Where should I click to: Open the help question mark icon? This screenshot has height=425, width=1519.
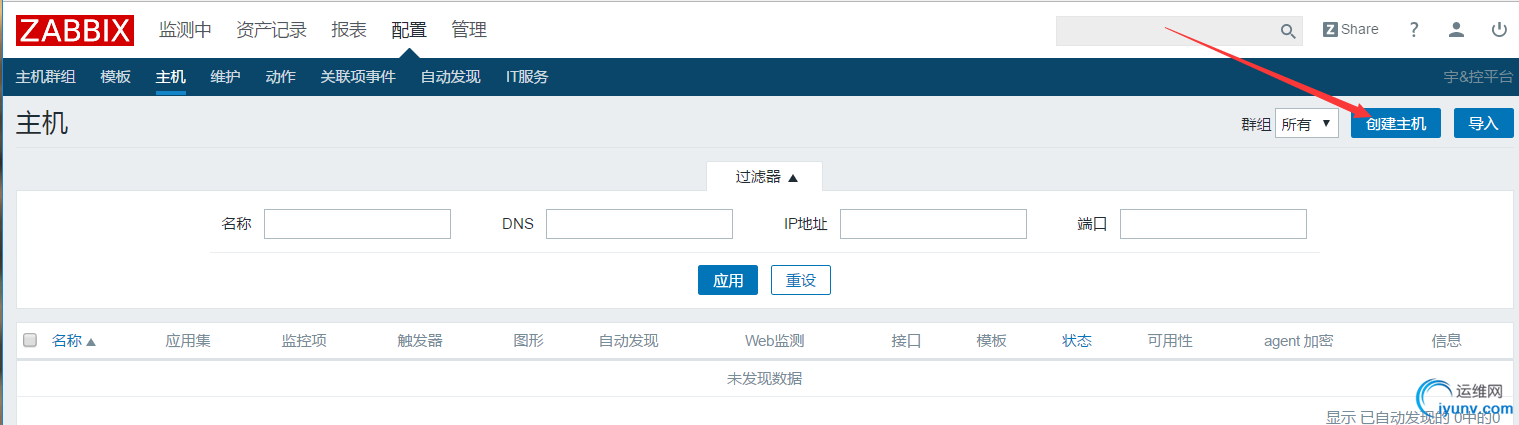click(x=1414, y=30)
